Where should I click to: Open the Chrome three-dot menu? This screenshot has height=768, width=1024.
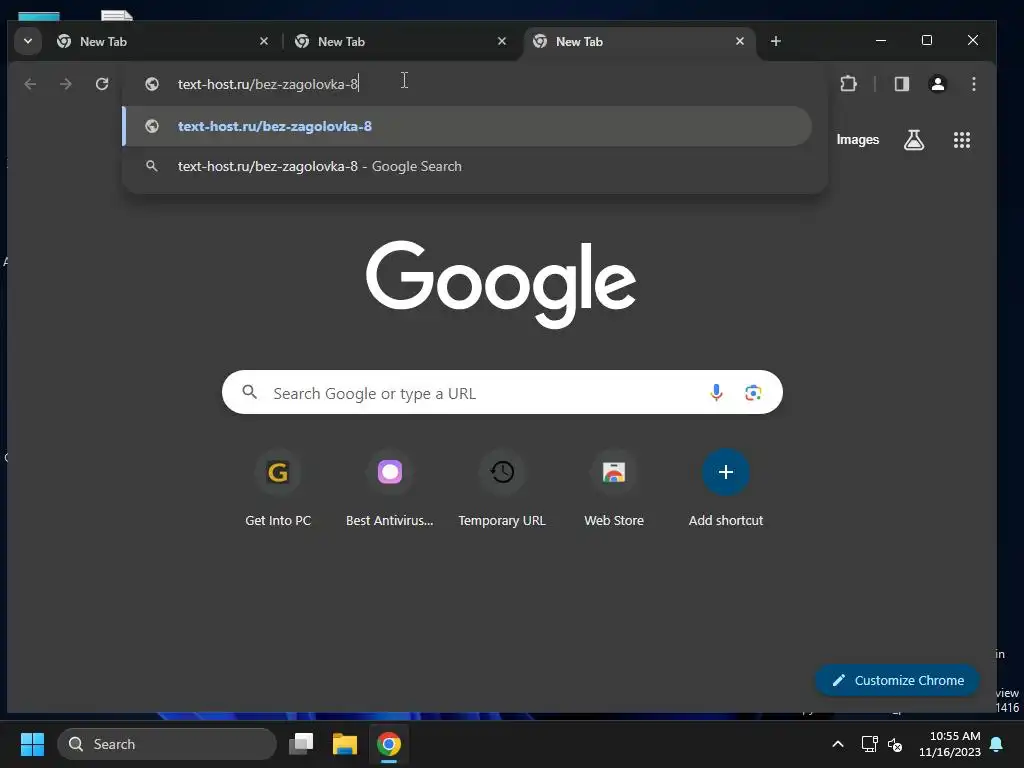(x=974, y=84)
